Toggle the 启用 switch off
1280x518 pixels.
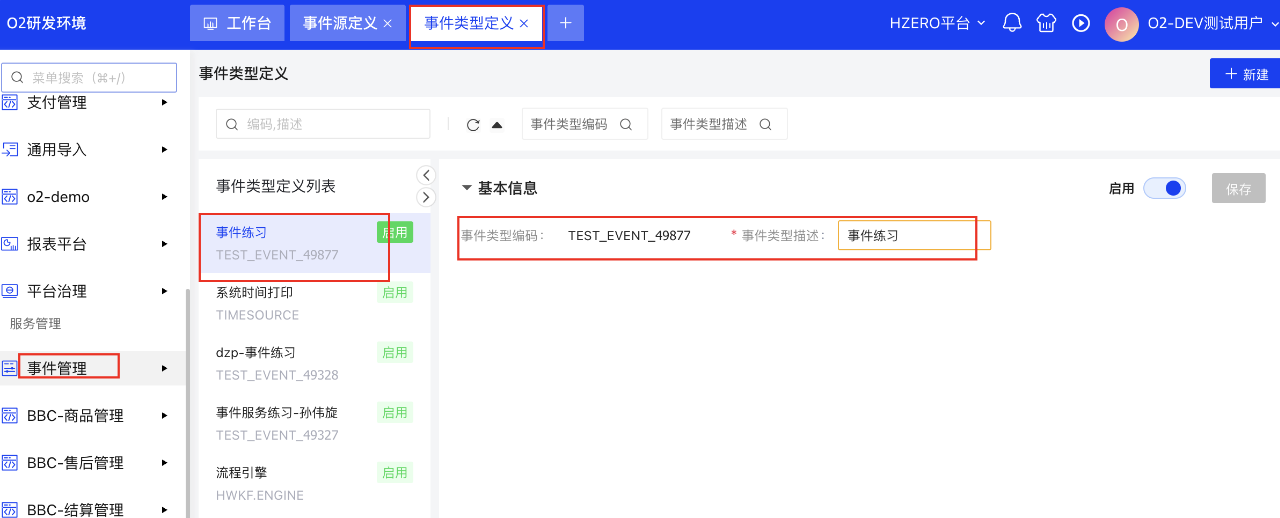point(1164,188)
